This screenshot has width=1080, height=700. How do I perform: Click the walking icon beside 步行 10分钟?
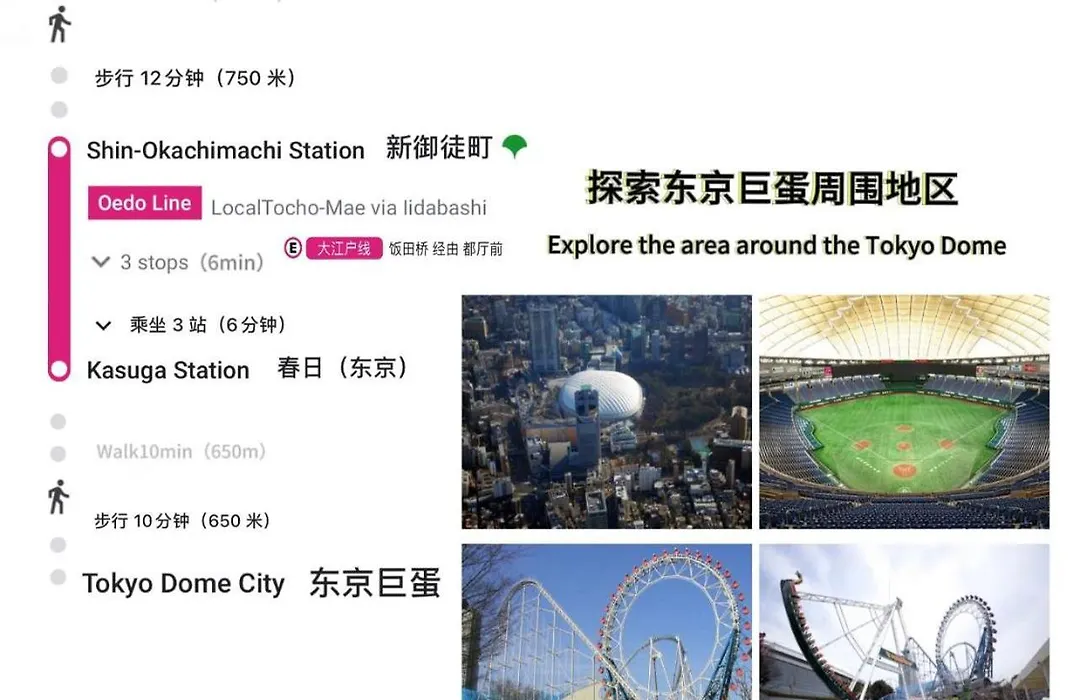[58, 497]
